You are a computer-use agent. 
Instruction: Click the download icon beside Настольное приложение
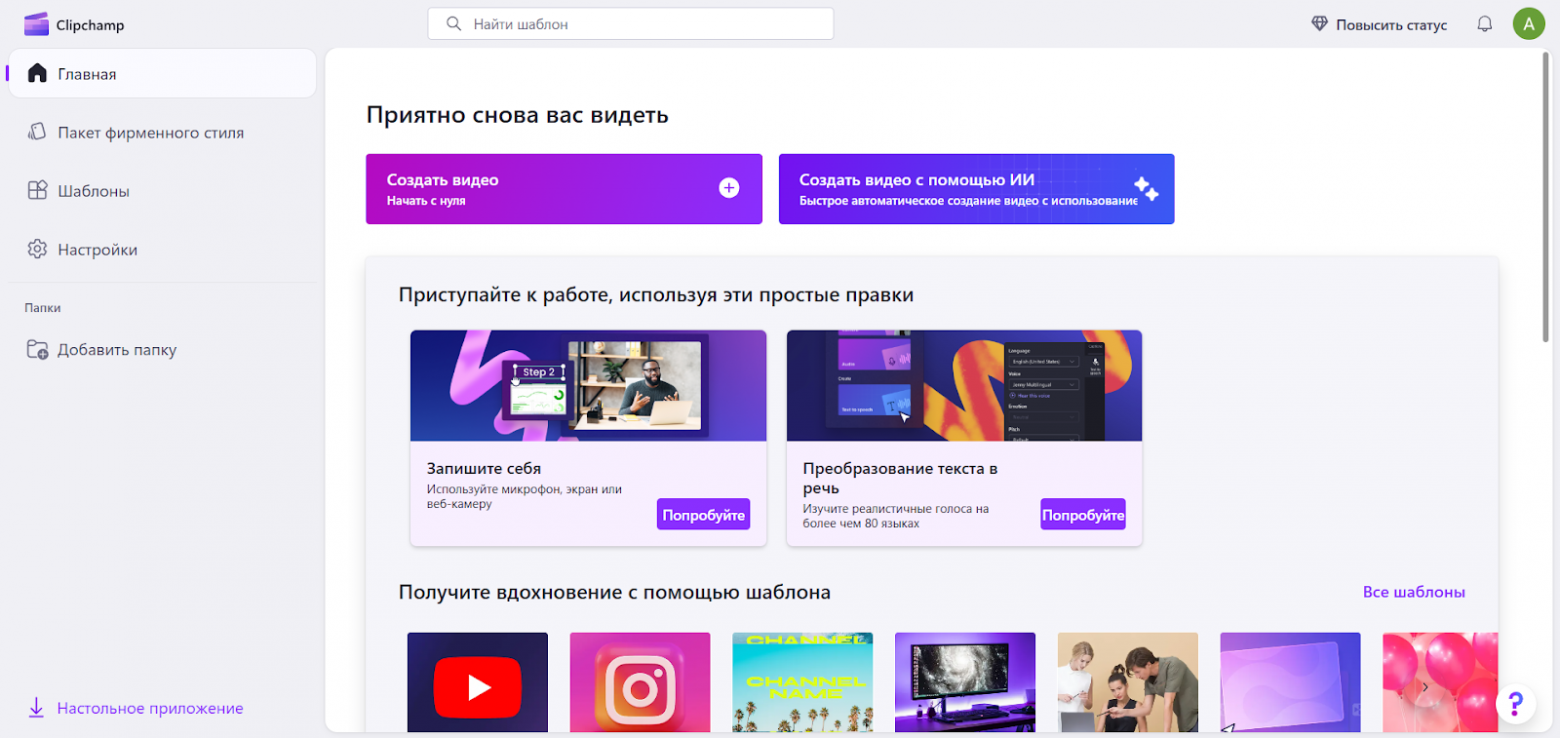(36, 707)
